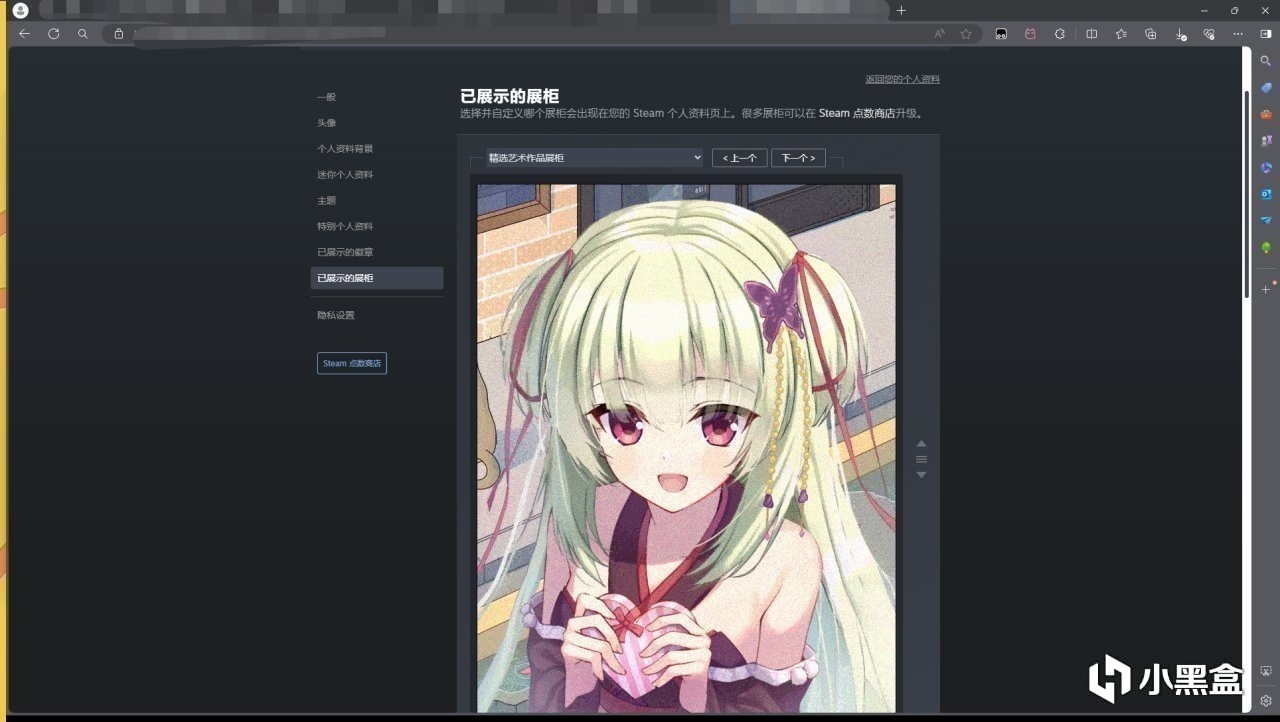Click the 已展示的展柜 page heading

(510, 96)
